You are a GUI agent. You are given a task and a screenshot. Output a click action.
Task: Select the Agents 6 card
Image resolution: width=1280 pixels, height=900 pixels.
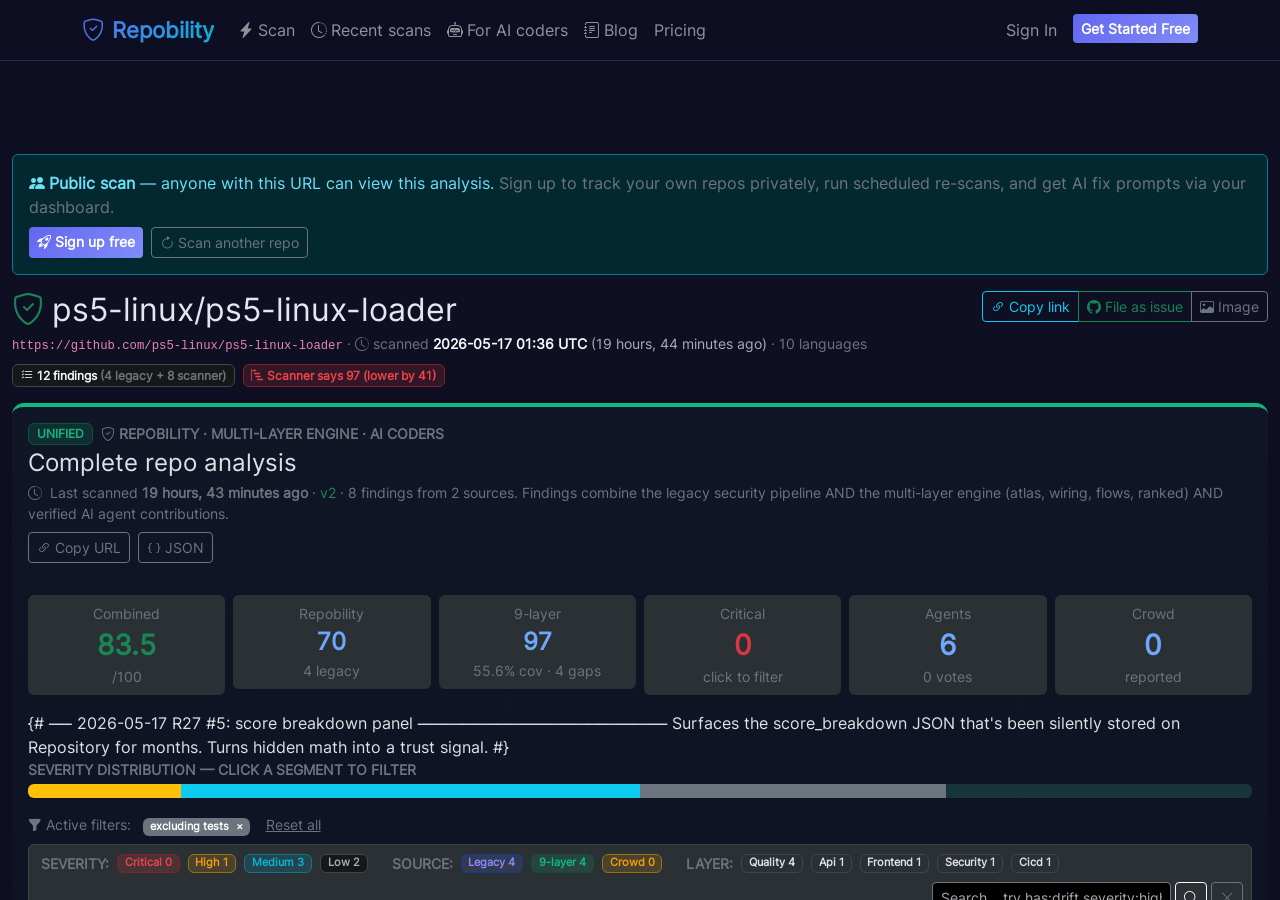pyautogui.click(x=948, y=645)
